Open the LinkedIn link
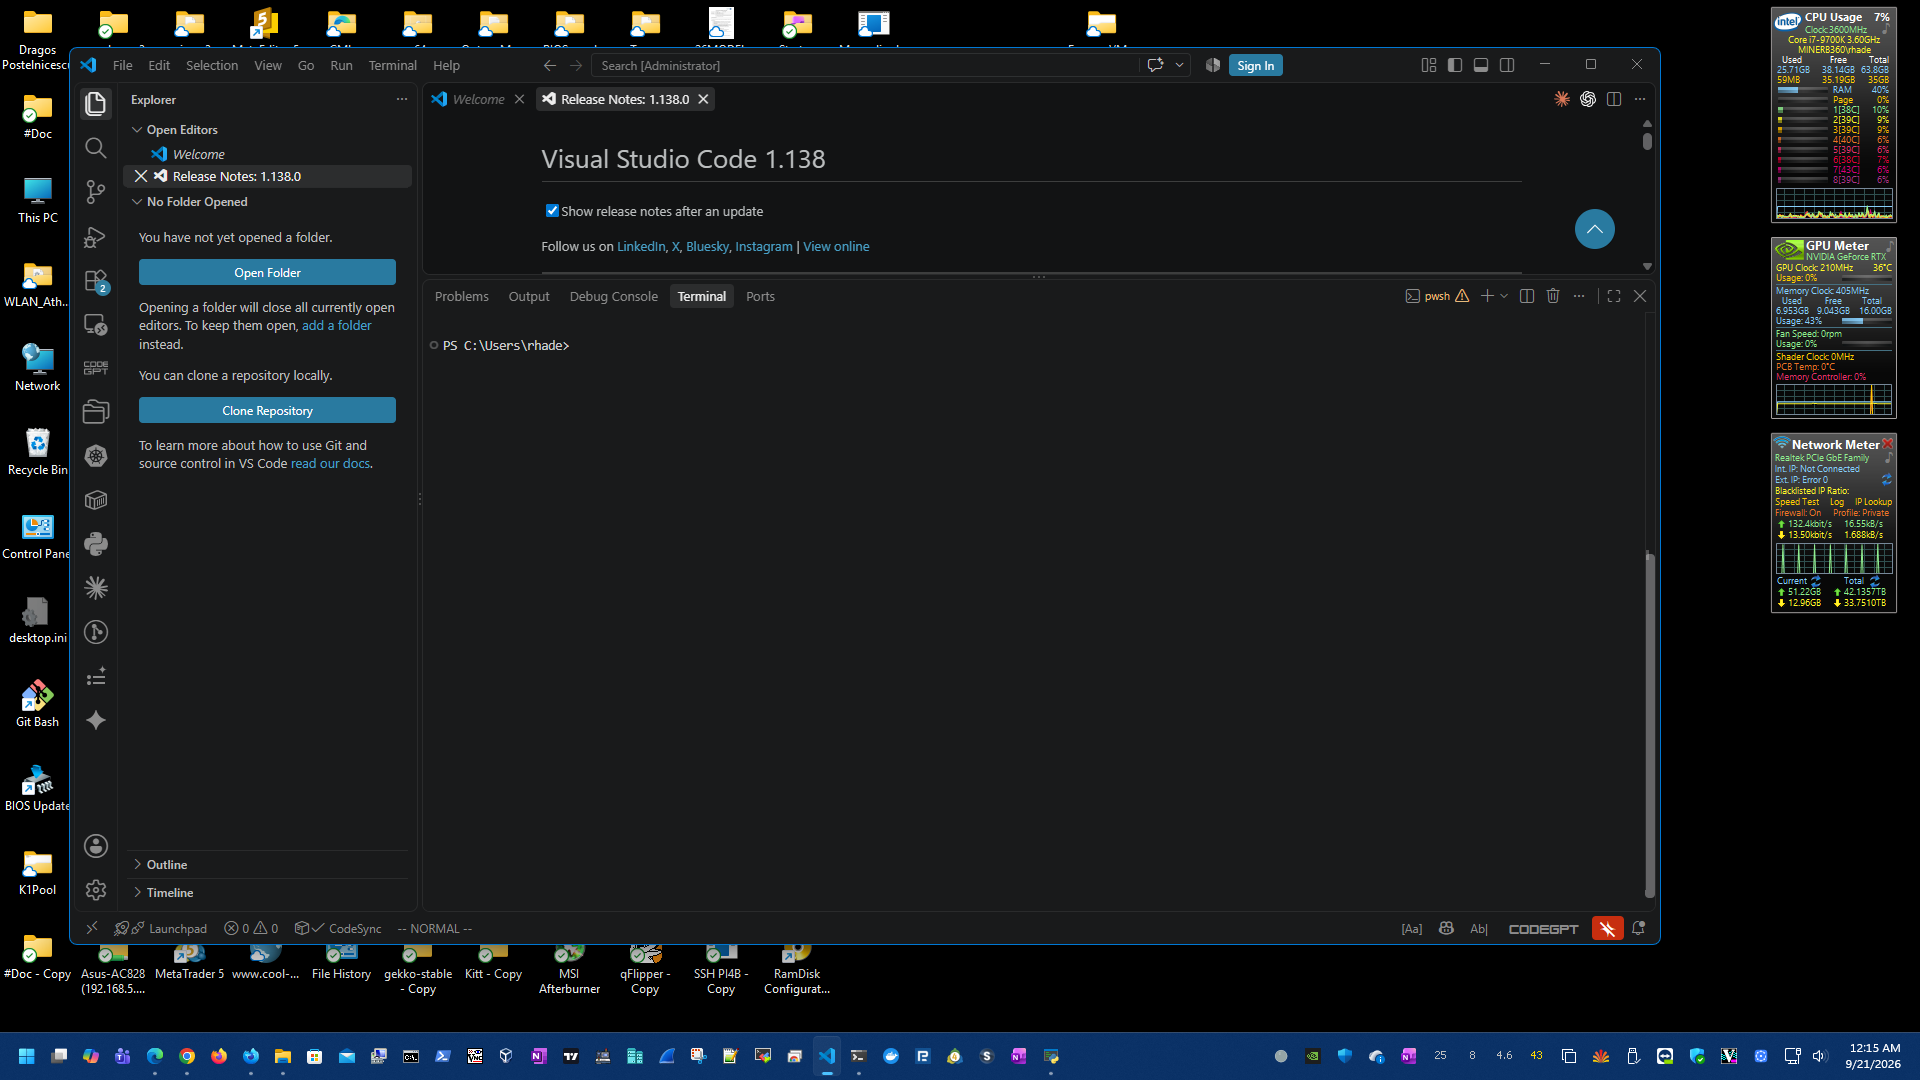The height and width of the screenshot is (1080, 1920). tap(640, 247)
